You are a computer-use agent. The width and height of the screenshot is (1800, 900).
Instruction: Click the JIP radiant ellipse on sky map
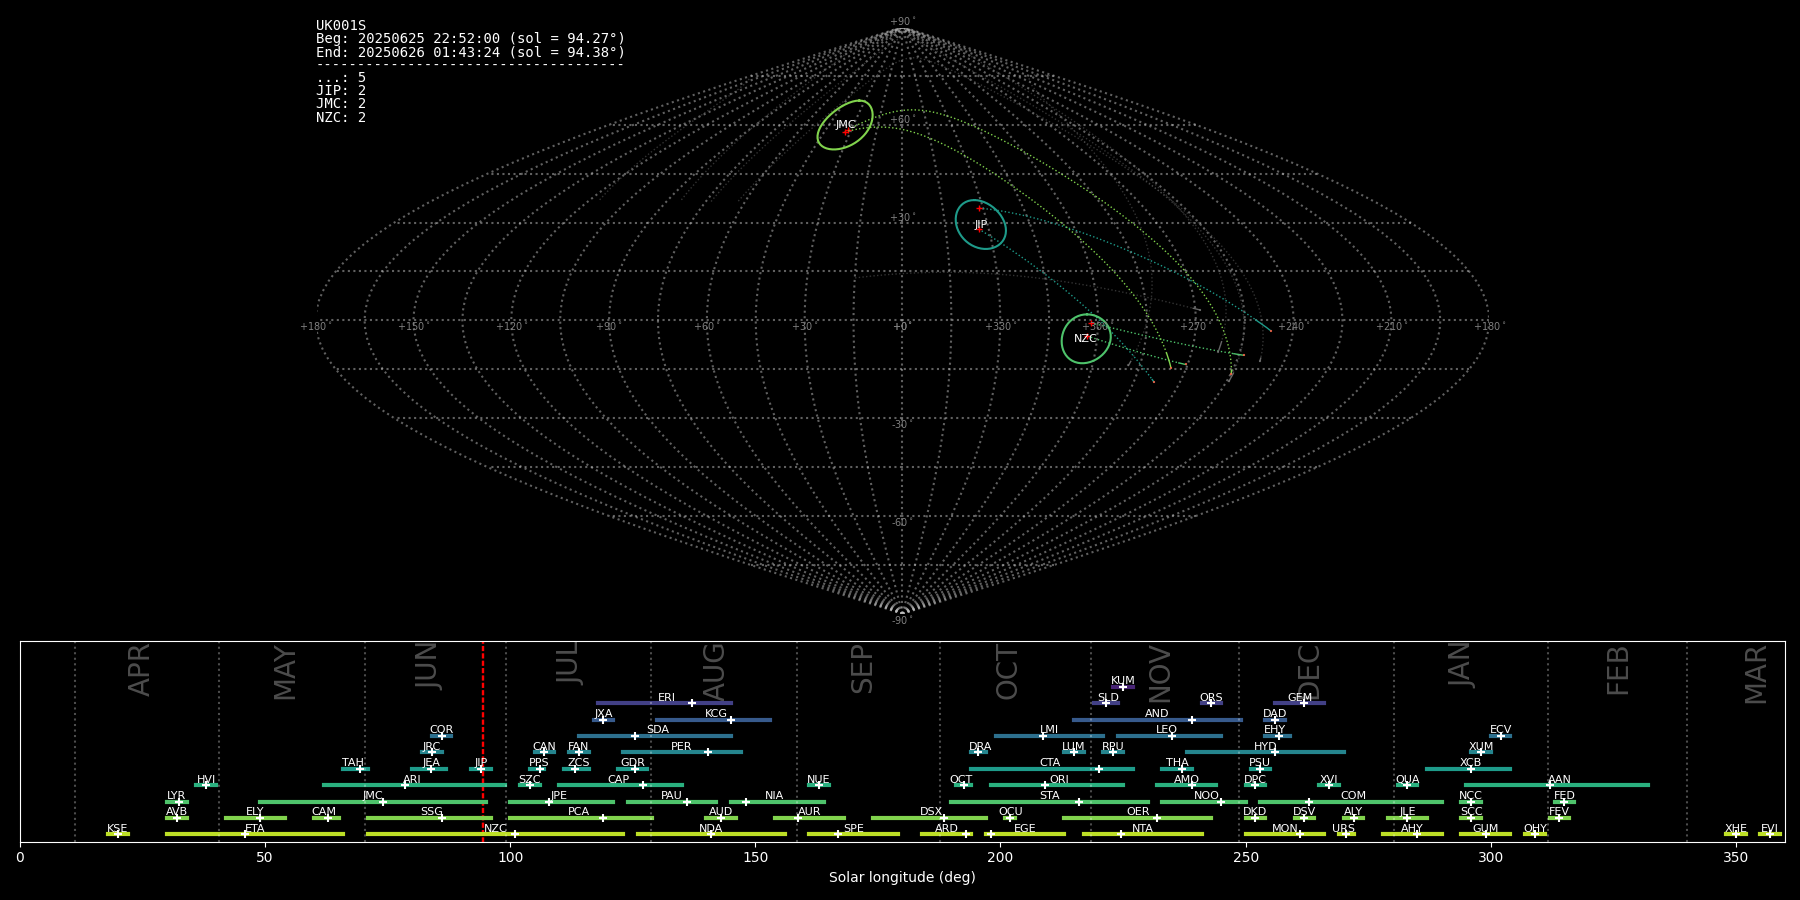point(980,224)
